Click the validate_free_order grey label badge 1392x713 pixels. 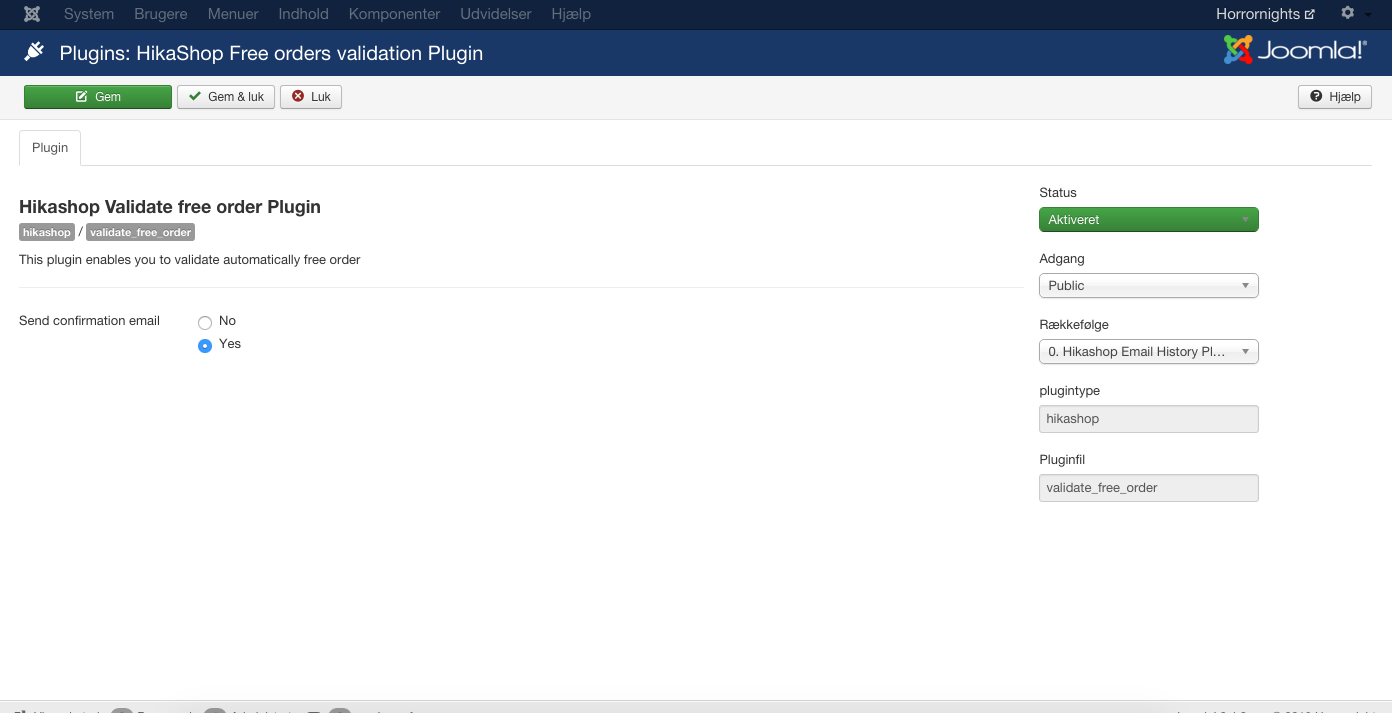coord(140,232)
